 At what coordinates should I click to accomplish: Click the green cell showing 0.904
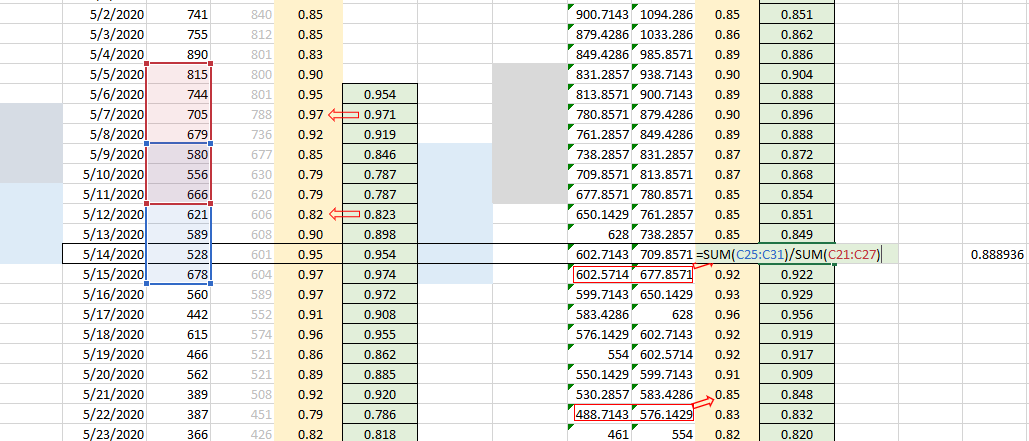(797, 74)
